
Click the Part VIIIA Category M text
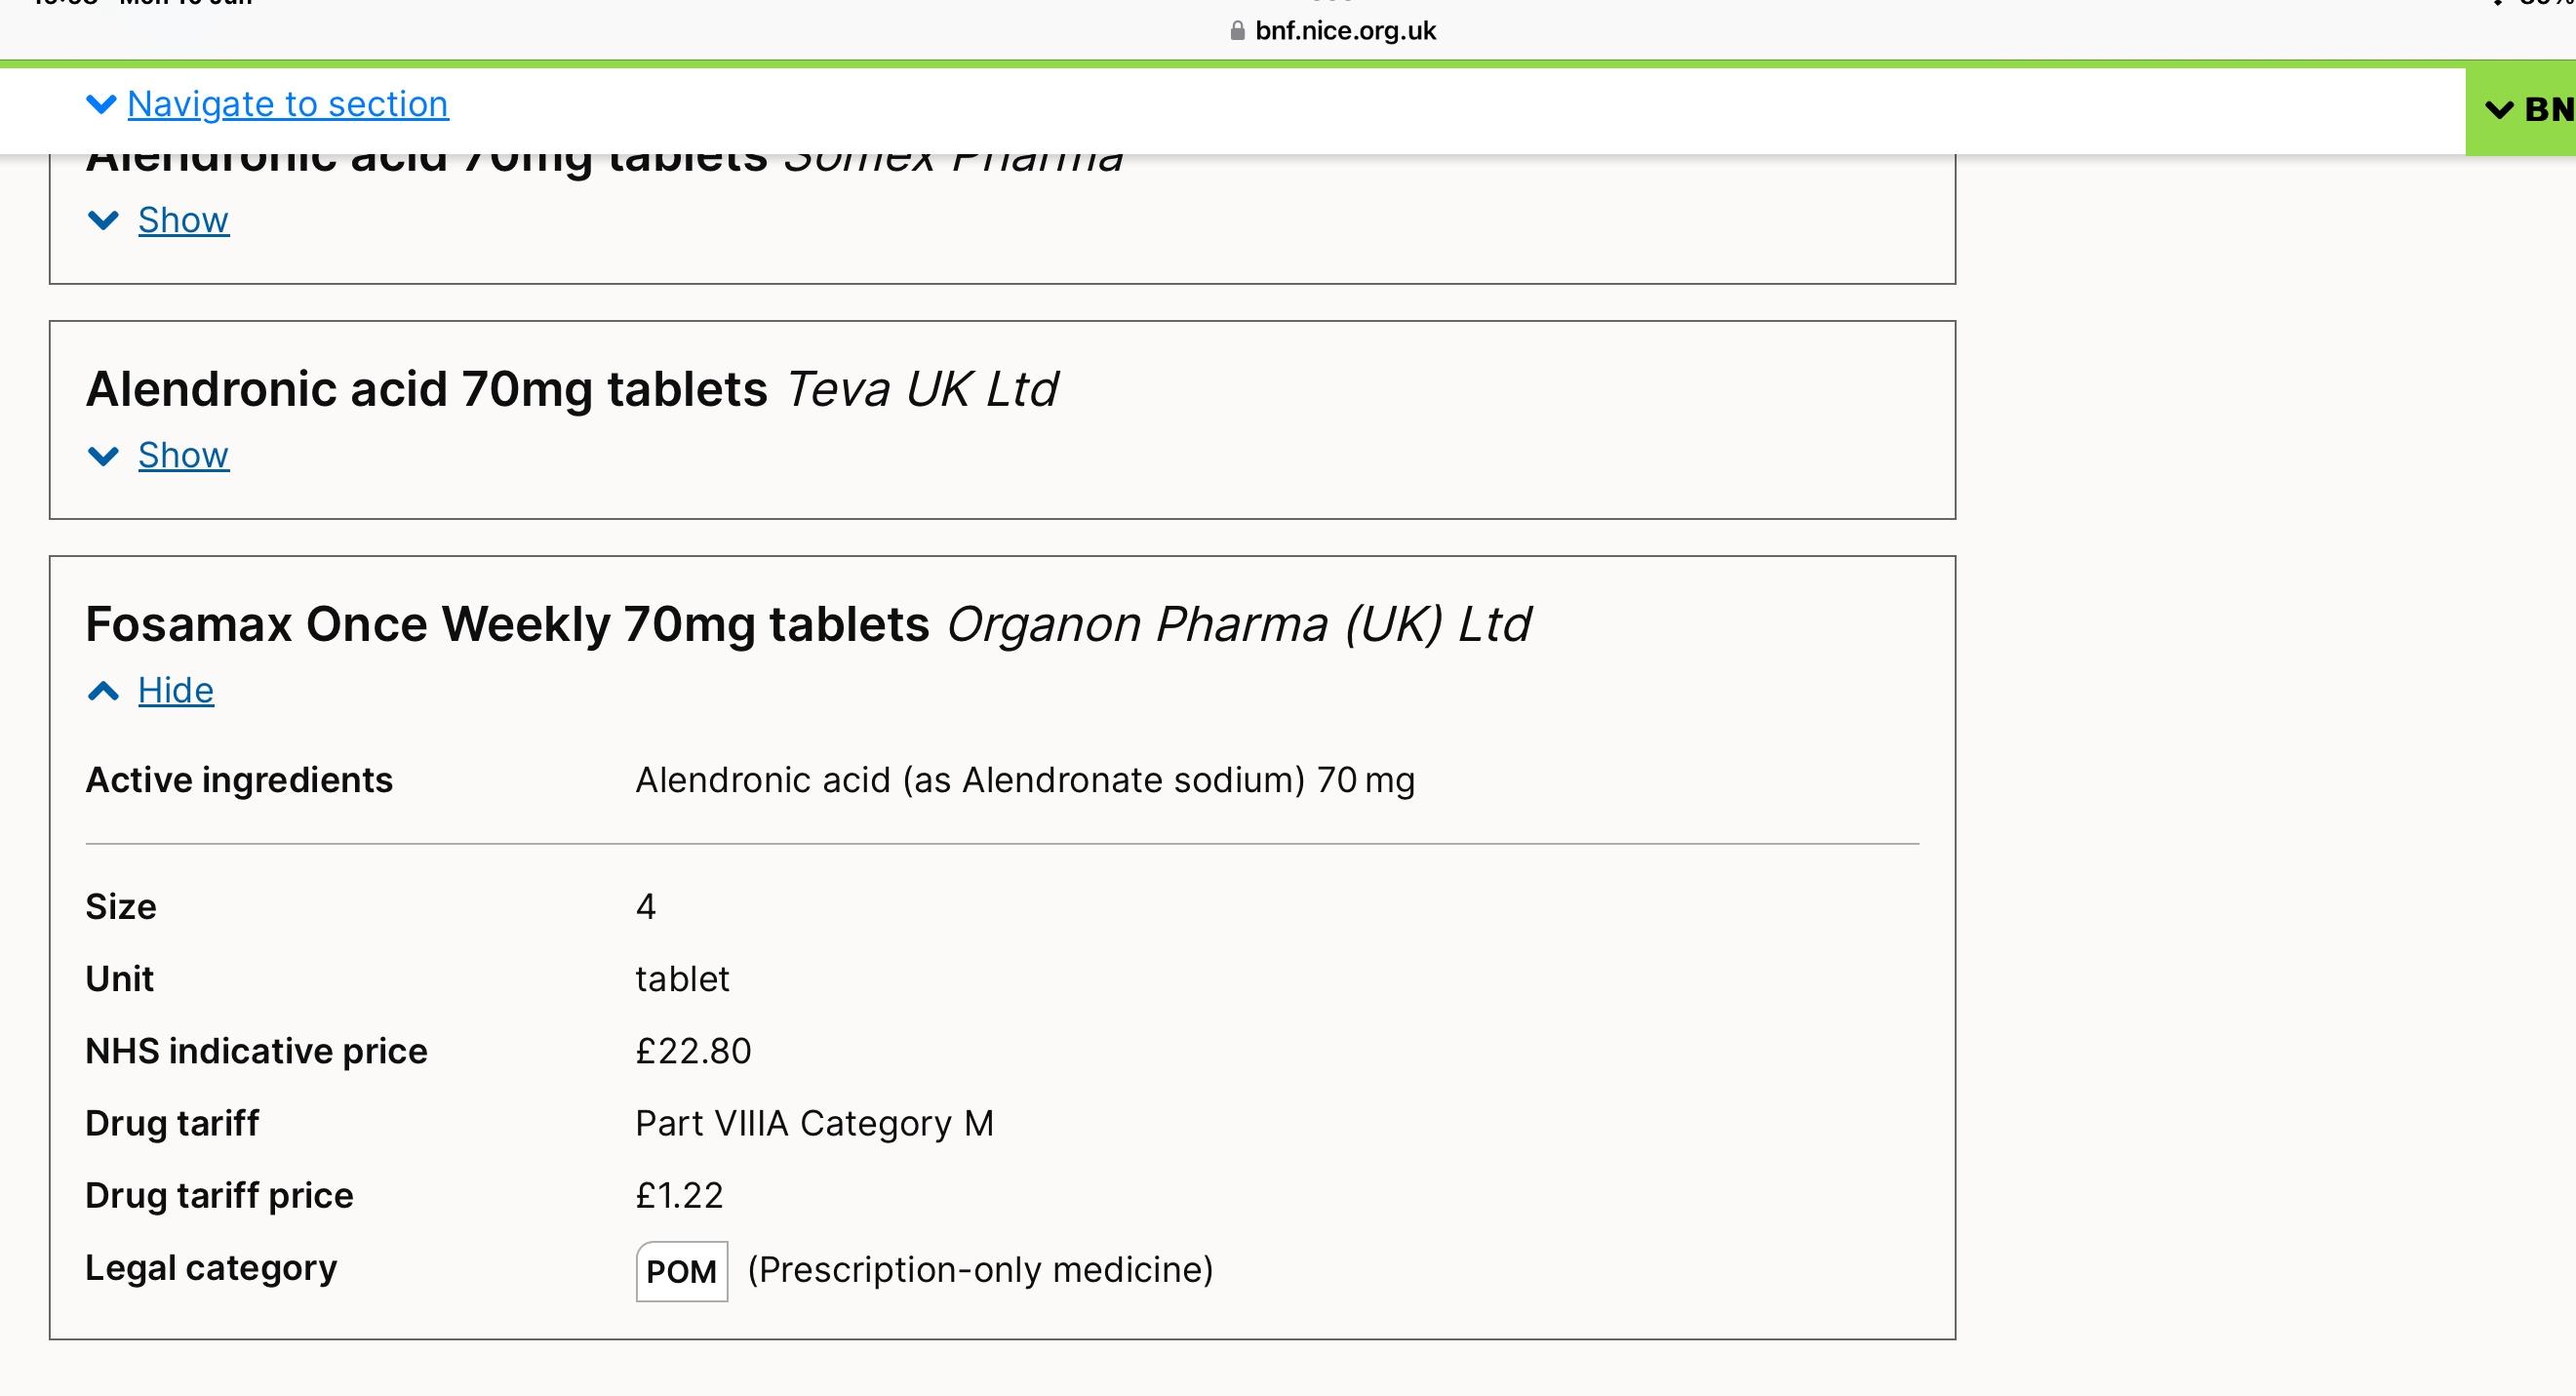pos(814,1123)
